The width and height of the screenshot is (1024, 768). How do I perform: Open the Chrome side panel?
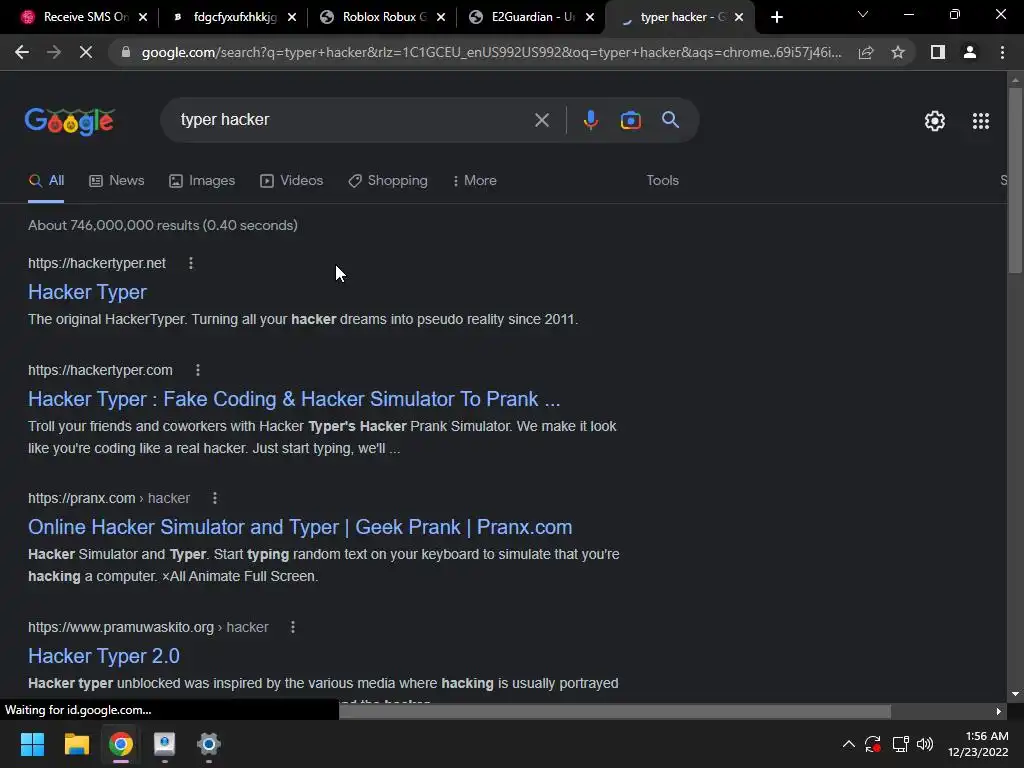[x=938, y=52]
